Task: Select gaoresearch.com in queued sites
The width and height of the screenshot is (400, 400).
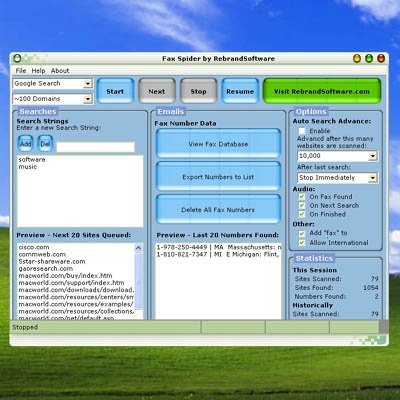Action: click(x=45, y=268)
